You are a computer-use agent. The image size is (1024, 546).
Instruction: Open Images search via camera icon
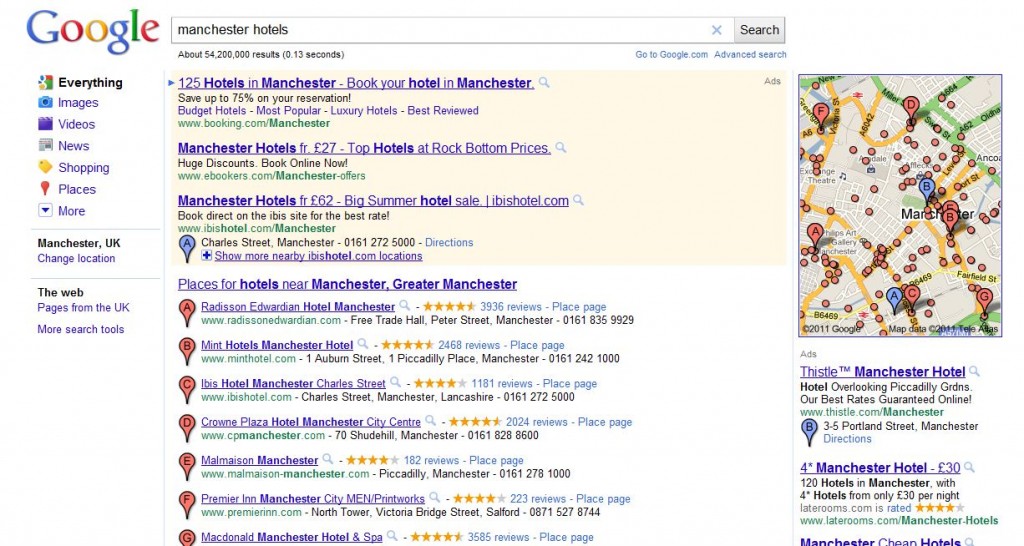45,103
